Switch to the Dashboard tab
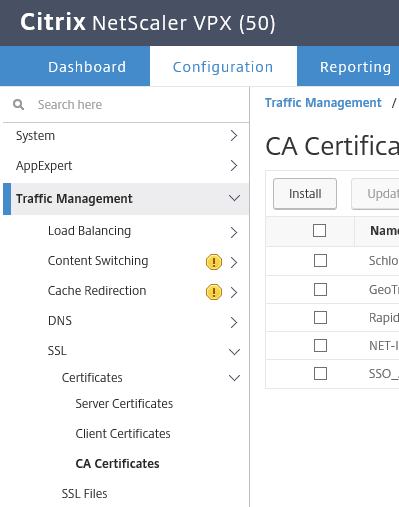The image size is (399, 507). click(x=87, y=67)
